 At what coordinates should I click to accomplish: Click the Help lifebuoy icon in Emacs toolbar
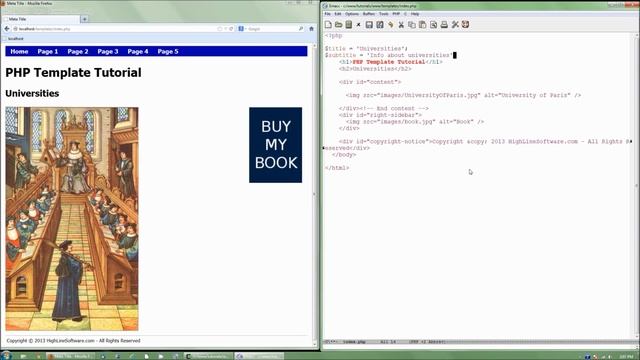point(465,25)
